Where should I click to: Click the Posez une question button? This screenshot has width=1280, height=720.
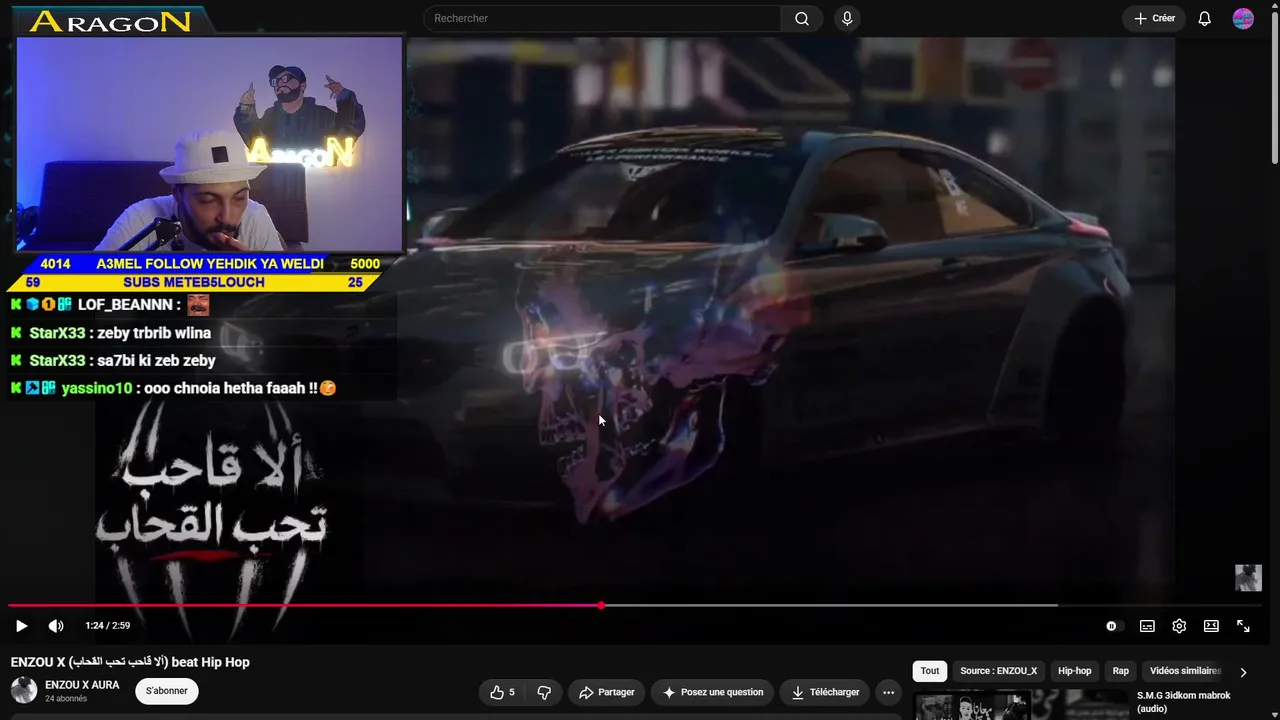click(x=713, y=692)
